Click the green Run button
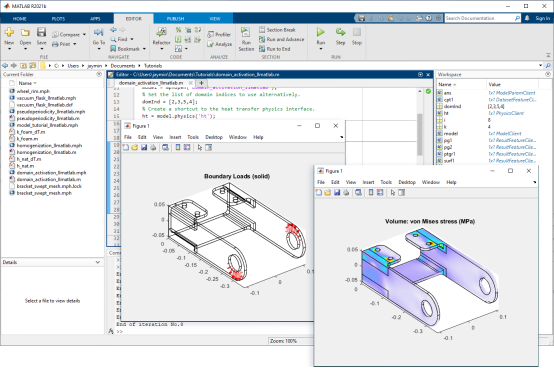This screenshot has width=554, height=368. point(320,32)
